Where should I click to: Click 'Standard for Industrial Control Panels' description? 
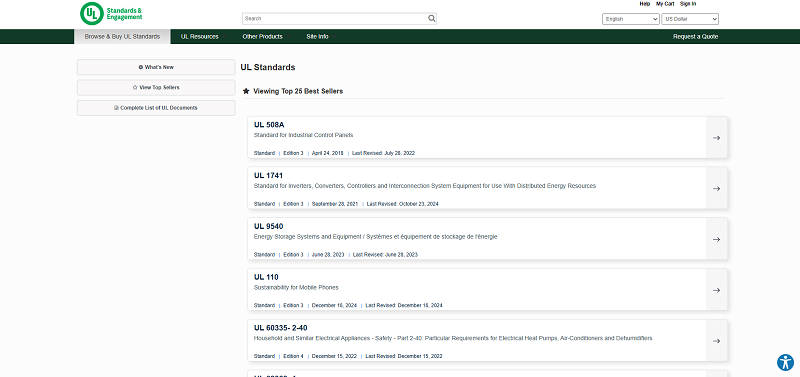(303, 135)
